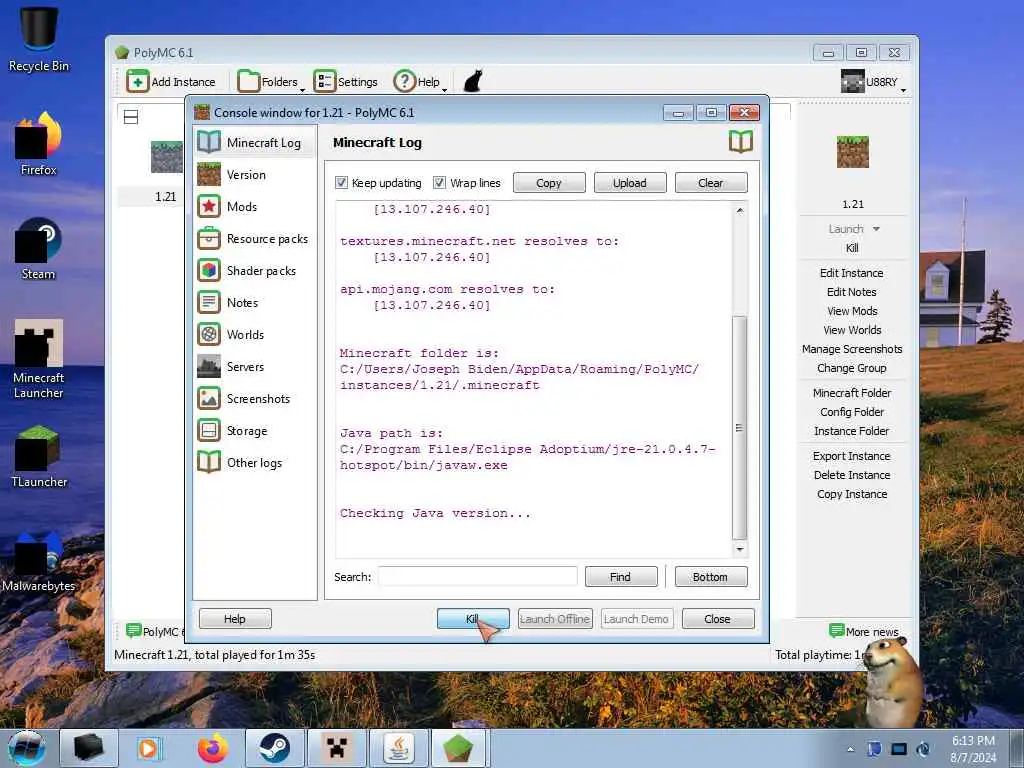Click the Upload log button

tap(630, 183)
